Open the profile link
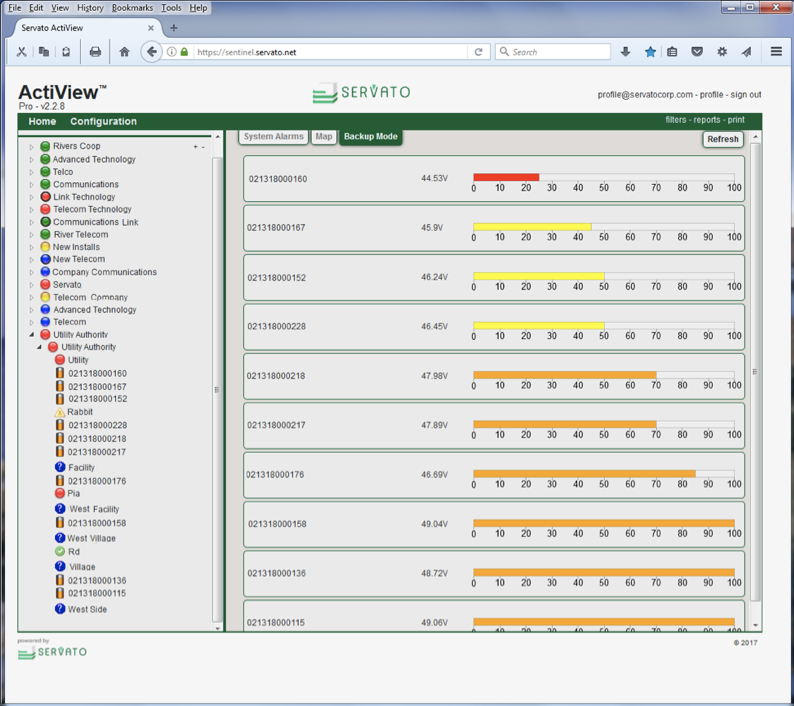794x706 pixels. pos(711,95)
